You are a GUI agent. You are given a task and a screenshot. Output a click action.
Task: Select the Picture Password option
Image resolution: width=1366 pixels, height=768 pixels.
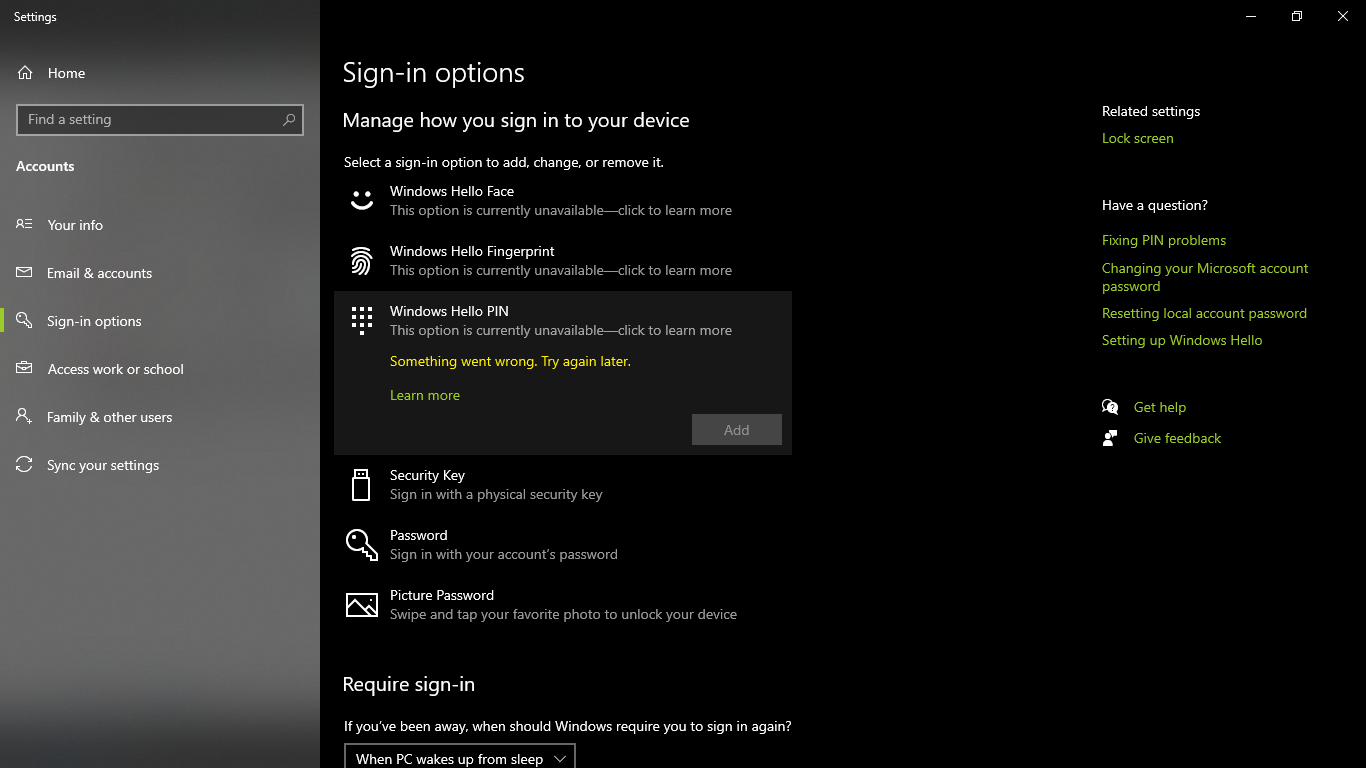point(563,604)
